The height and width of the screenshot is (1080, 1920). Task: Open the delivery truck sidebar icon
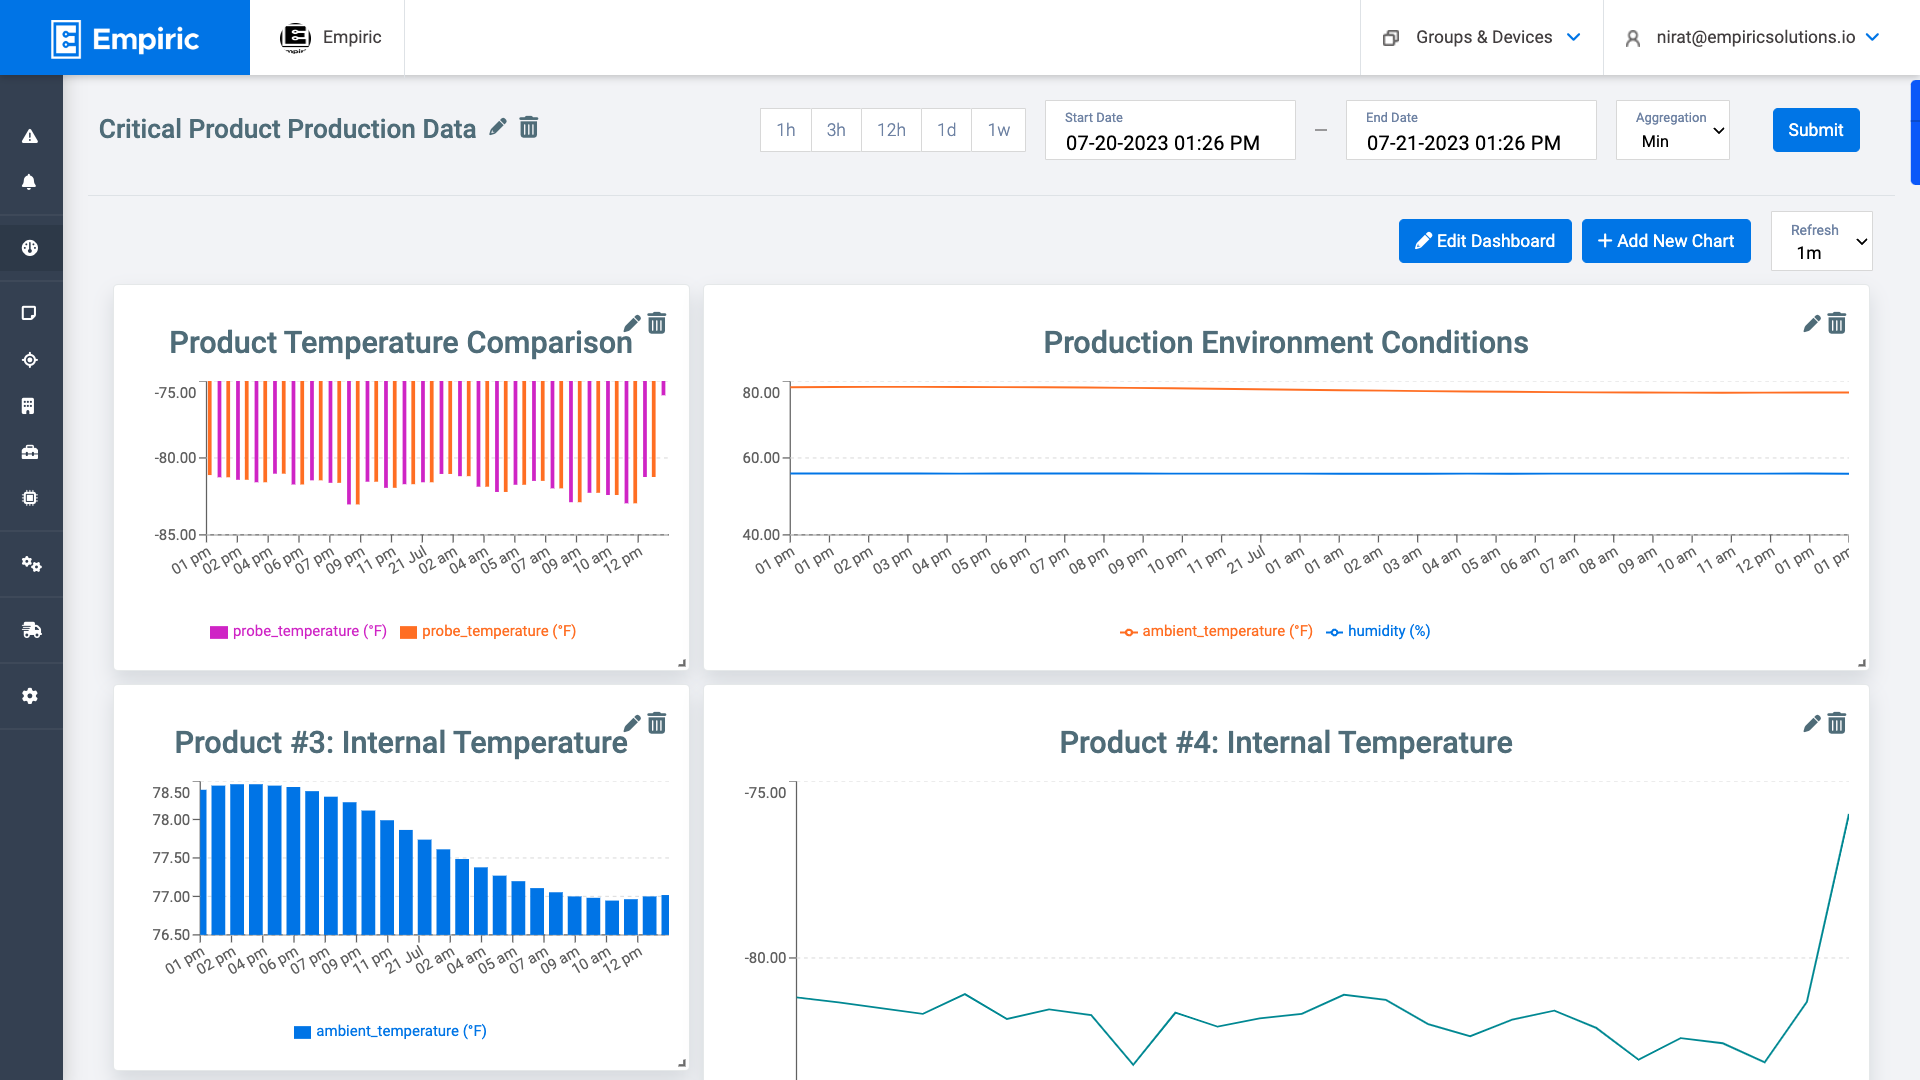tap(31, 630)
